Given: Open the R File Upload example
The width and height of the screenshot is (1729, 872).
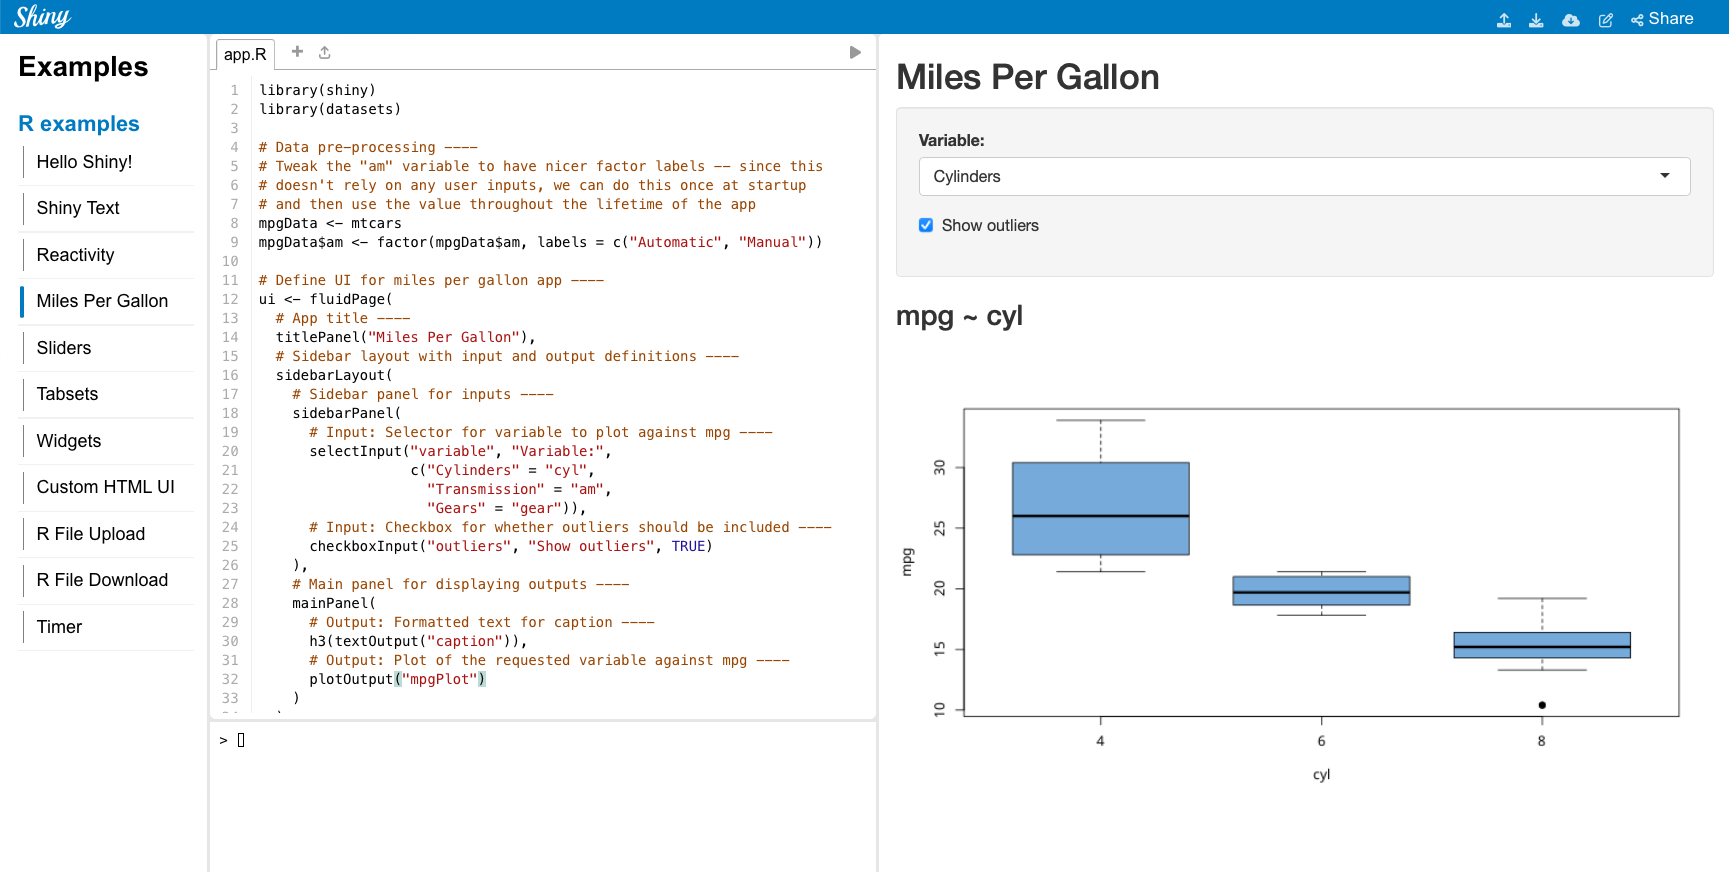Looking at the screenshot, I should 91,534.
